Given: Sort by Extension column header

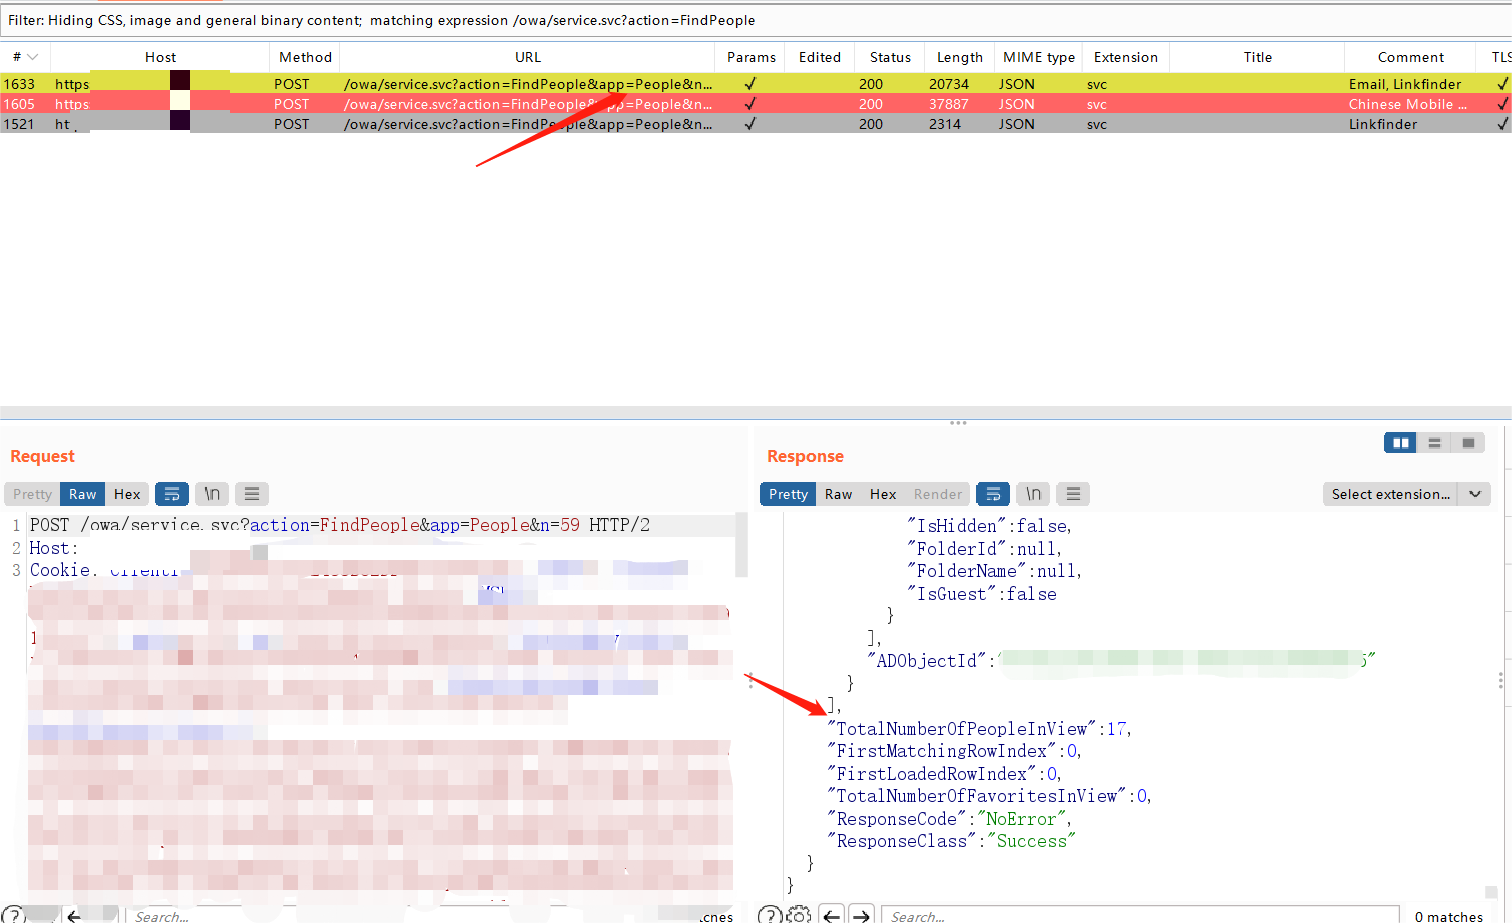Looking at the screenshot, I should tap(1126, 57).
